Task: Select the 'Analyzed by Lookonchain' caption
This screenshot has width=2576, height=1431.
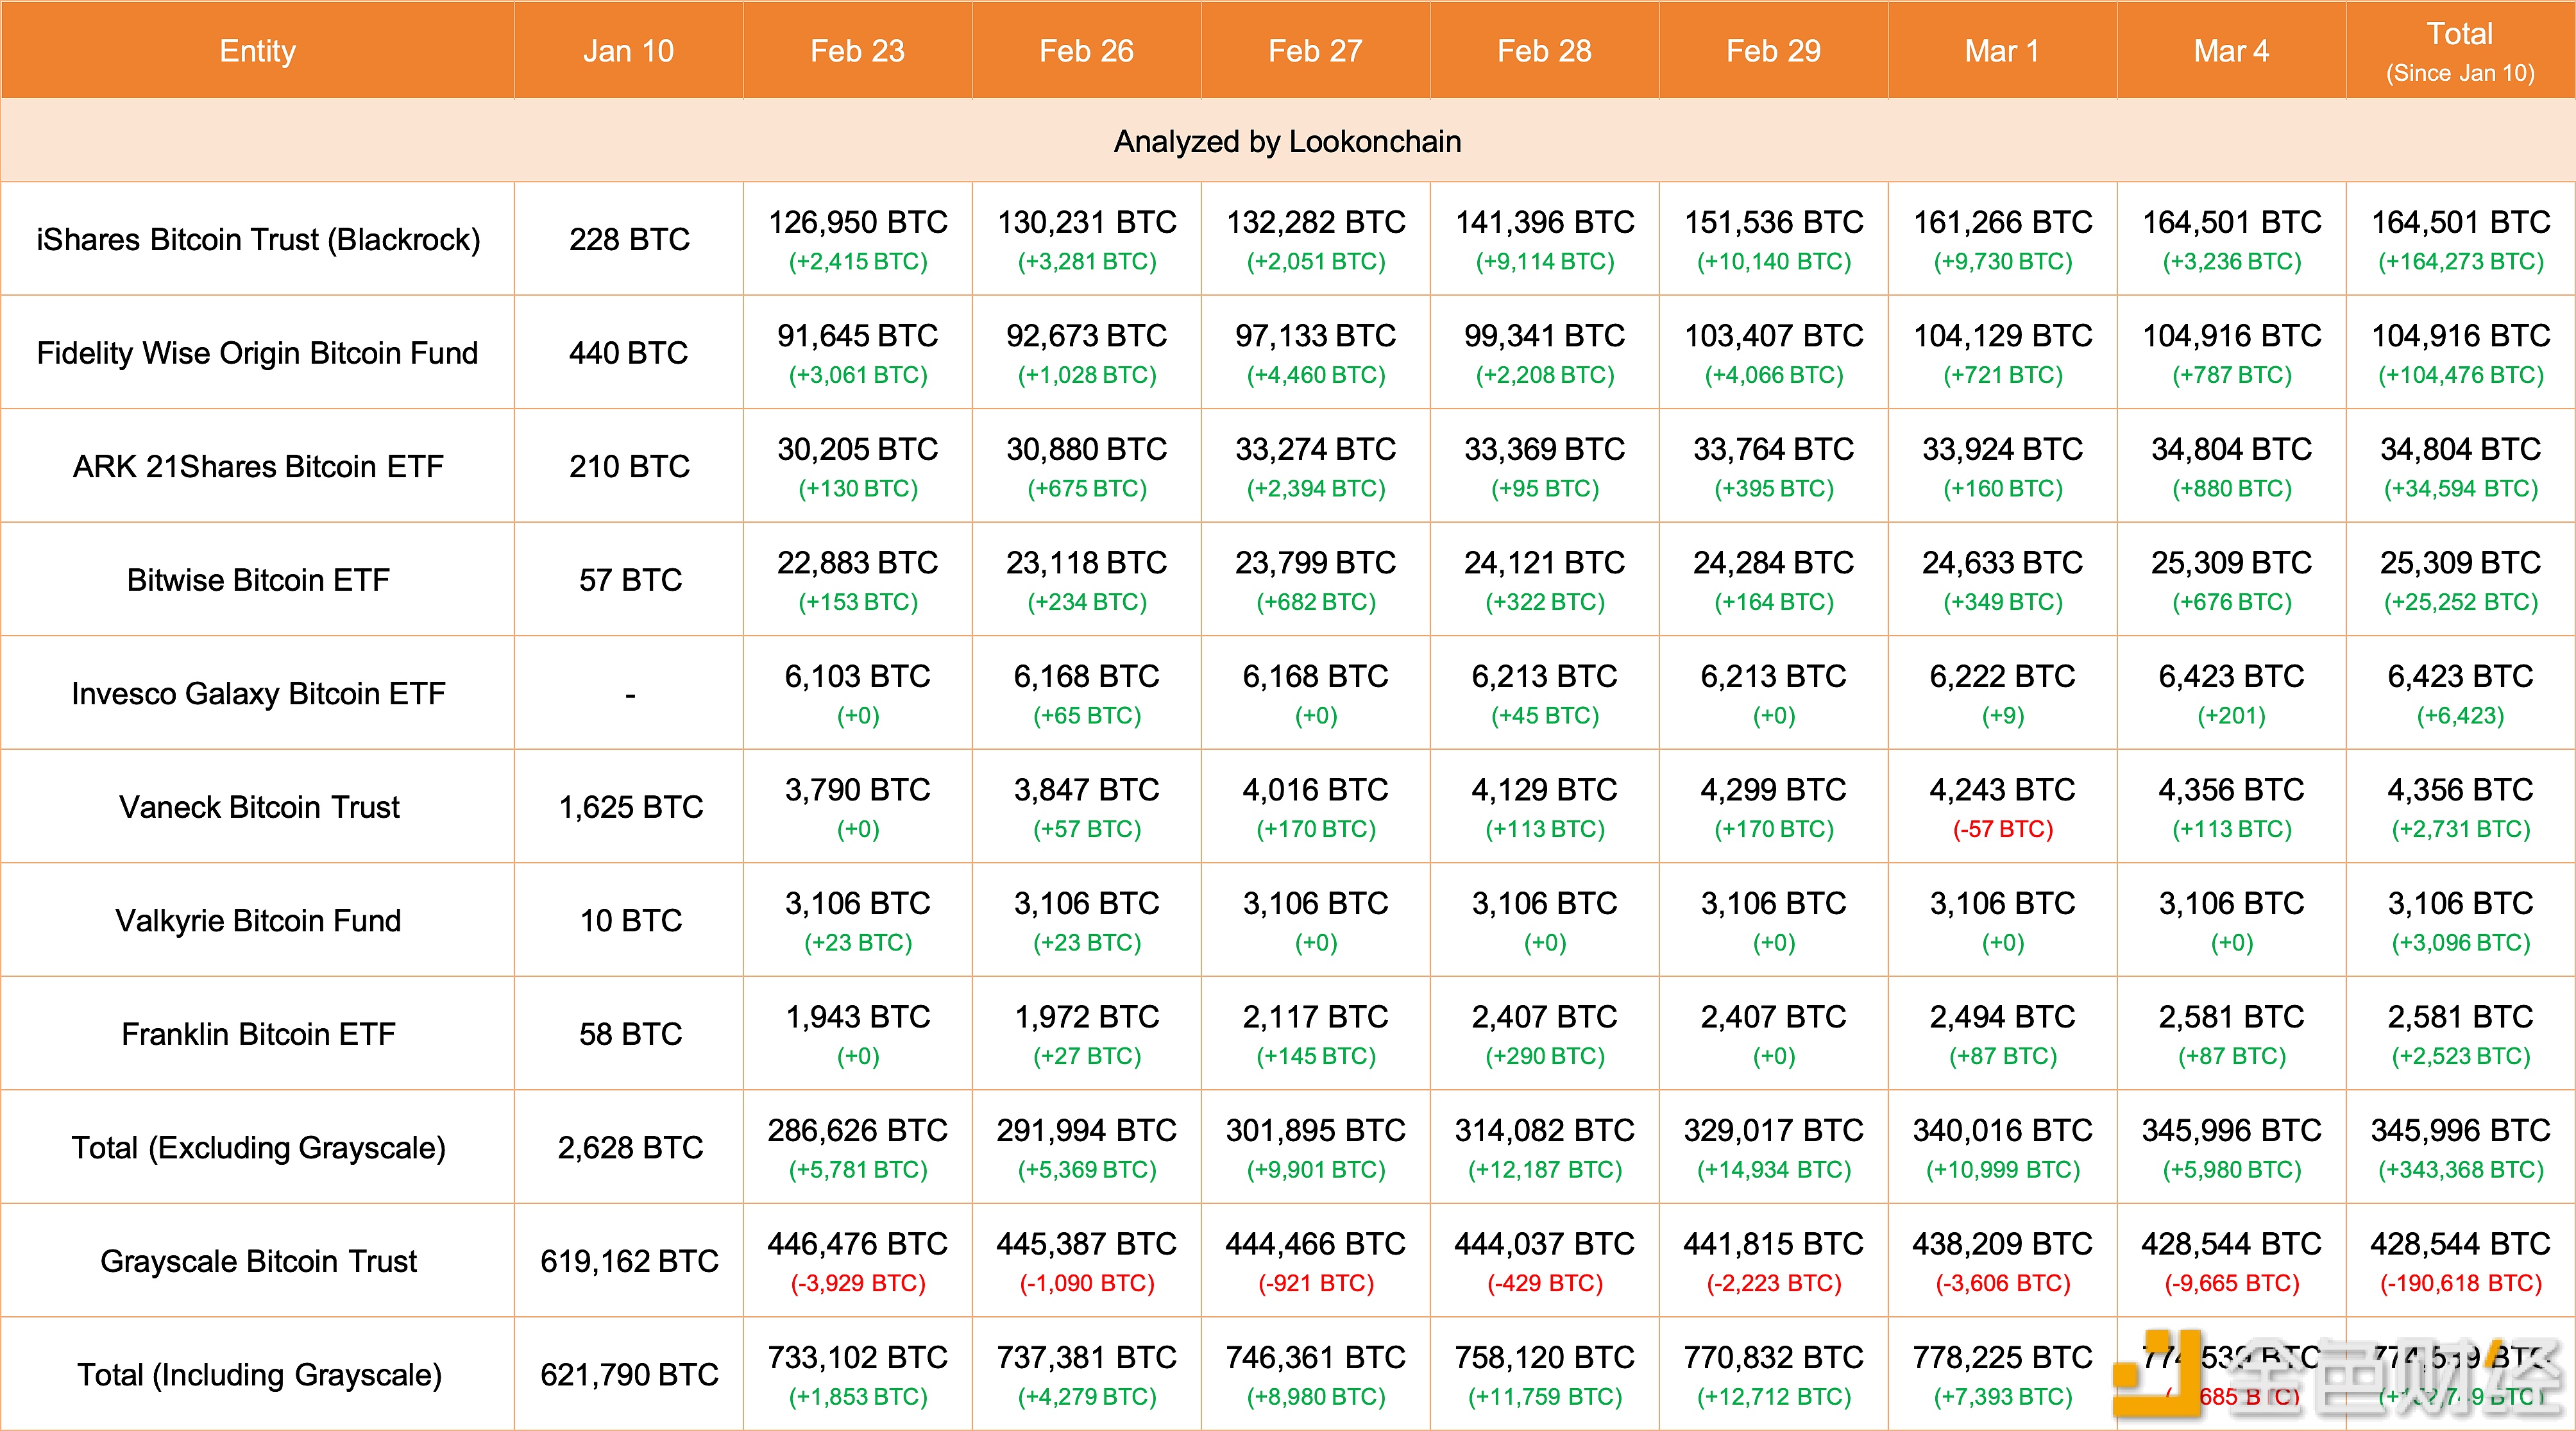Action: tap(1287, 141)
